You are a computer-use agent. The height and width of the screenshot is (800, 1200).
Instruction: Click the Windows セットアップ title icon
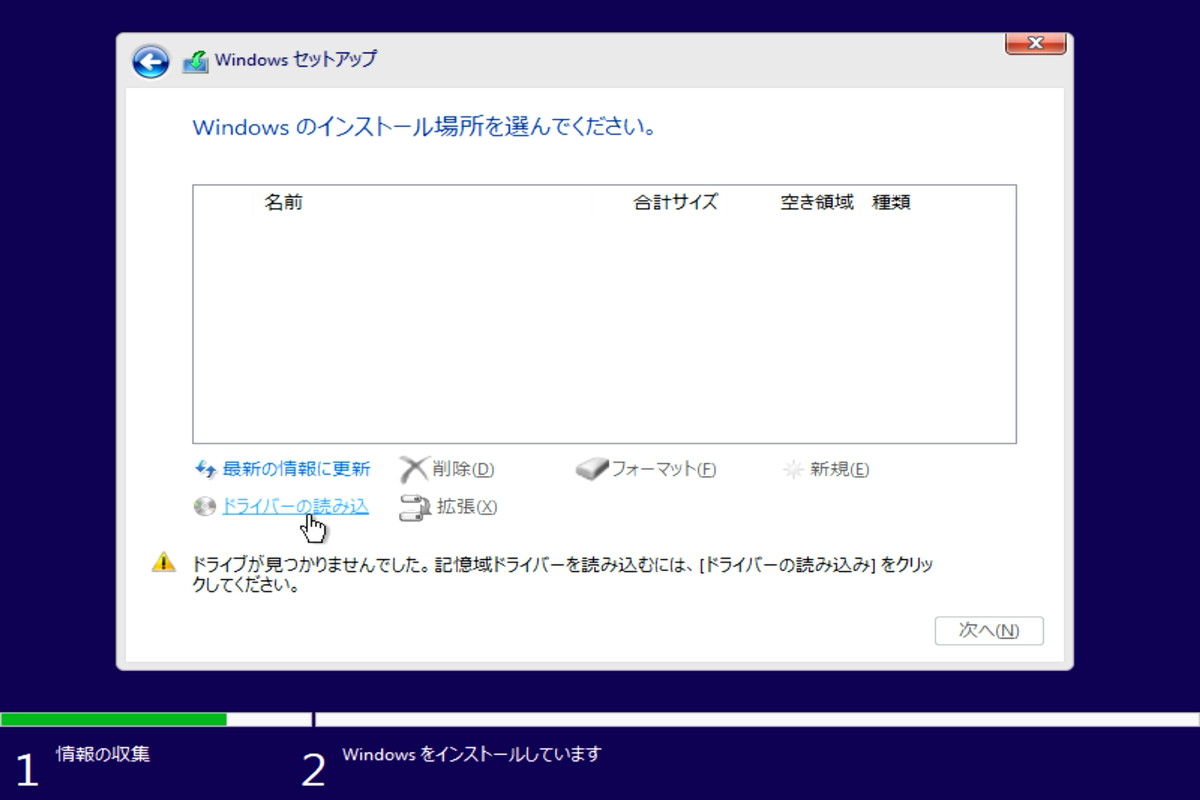click(195, 61)
